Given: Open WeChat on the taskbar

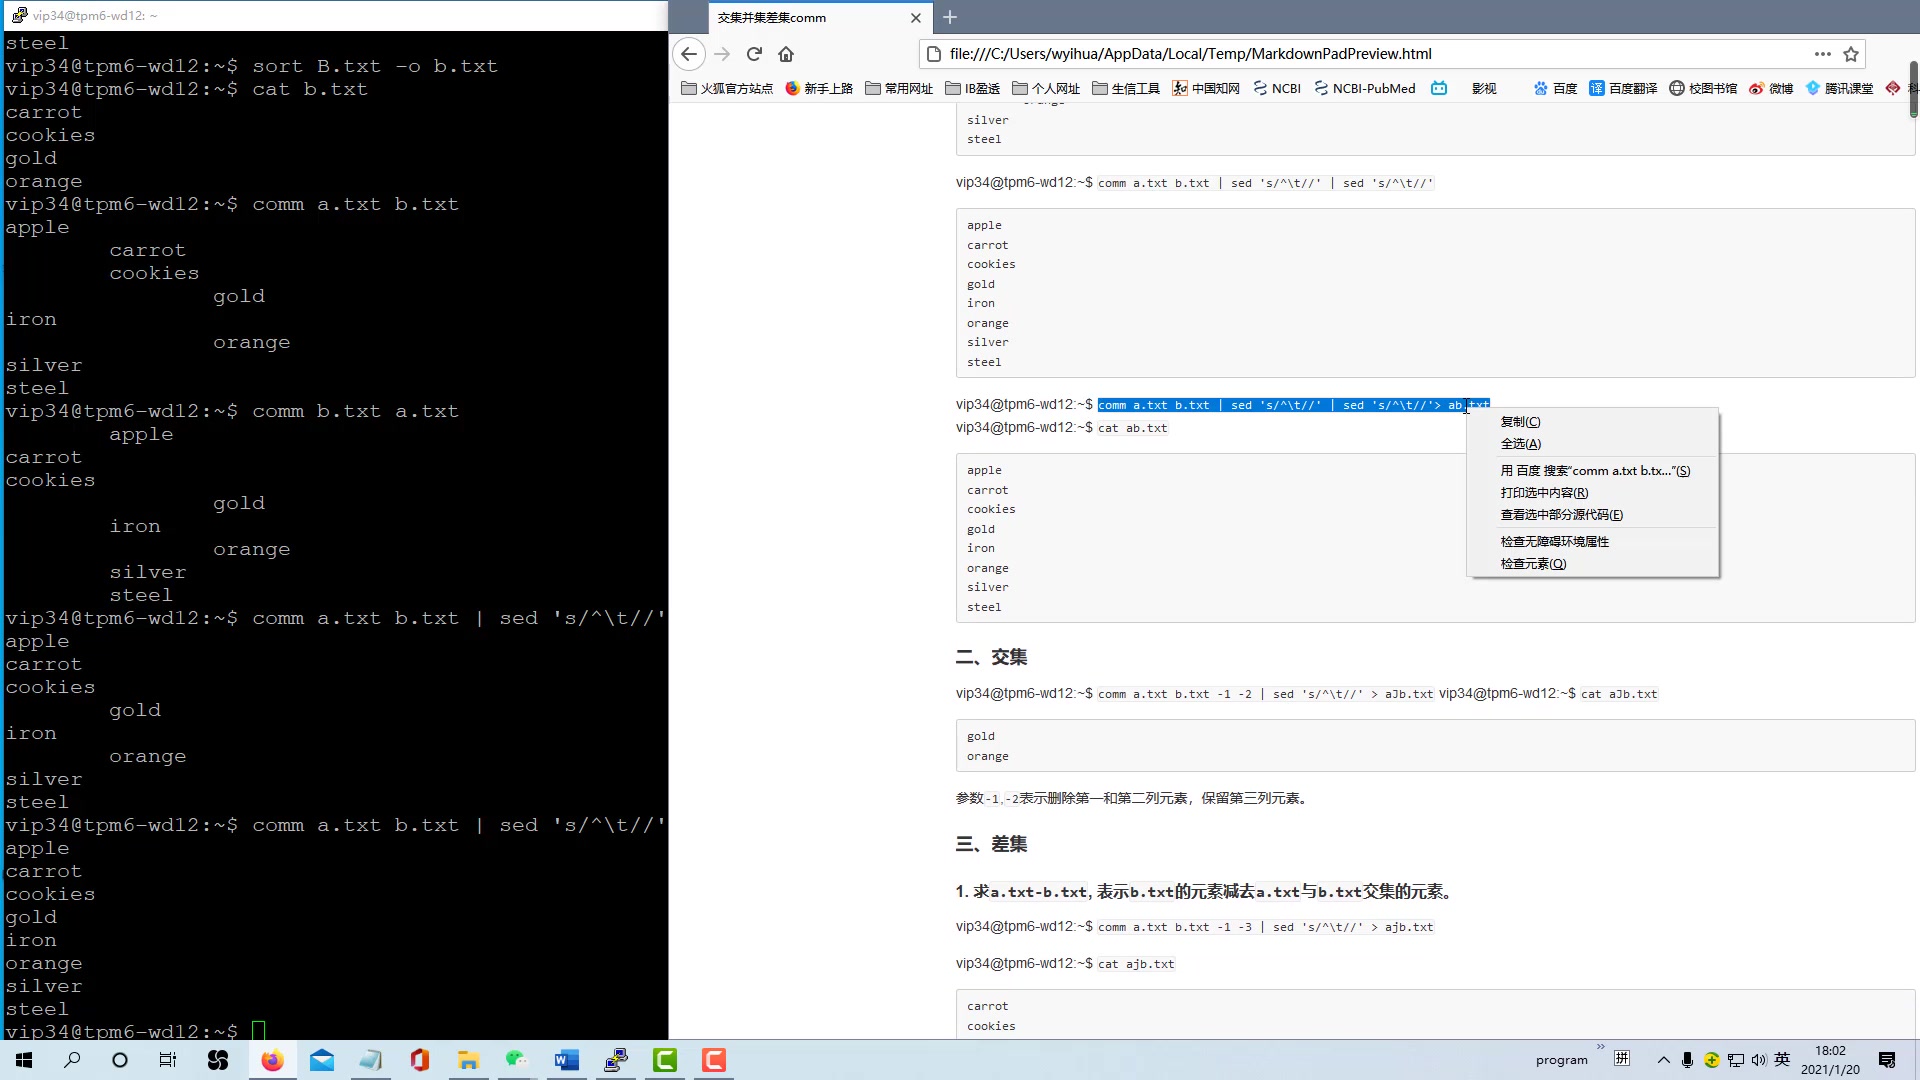Looking at the screenshot, I should click(x=517, y=1060).
